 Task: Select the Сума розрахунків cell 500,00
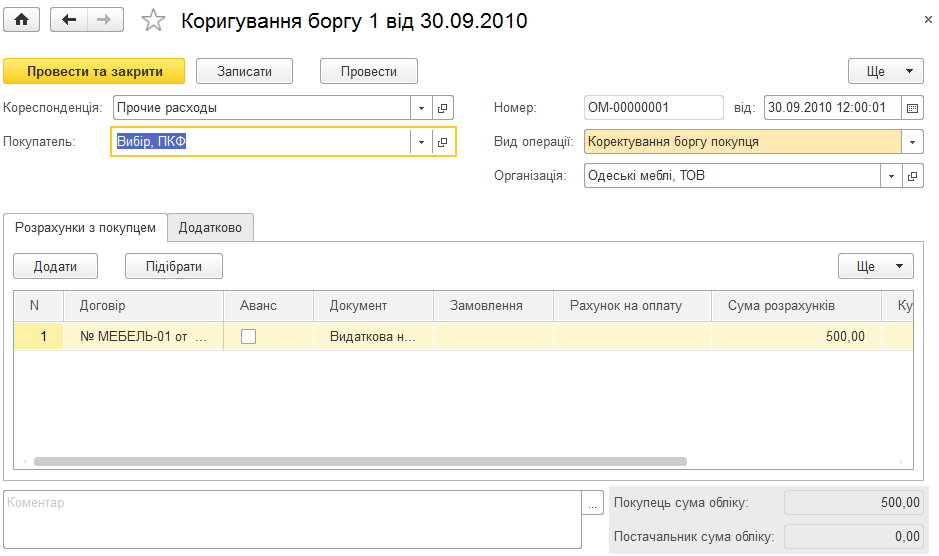796,337
